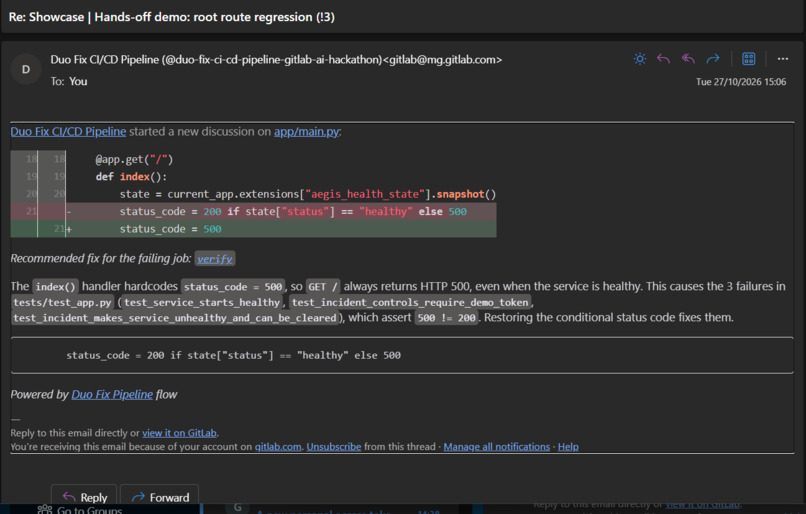Click inline code test_service_starts_healthy
Screen dimensions: 806x514
point(202,302)
